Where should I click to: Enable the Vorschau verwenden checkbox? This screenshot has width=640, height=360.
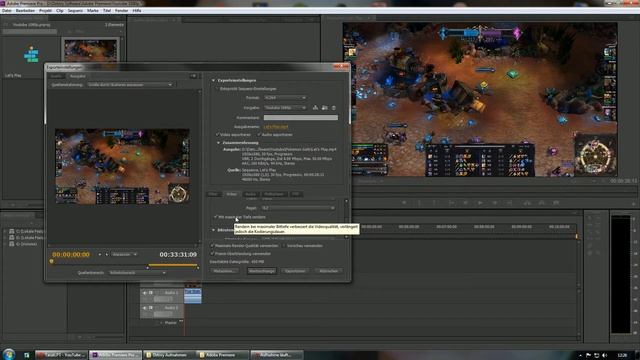[284, 246]
